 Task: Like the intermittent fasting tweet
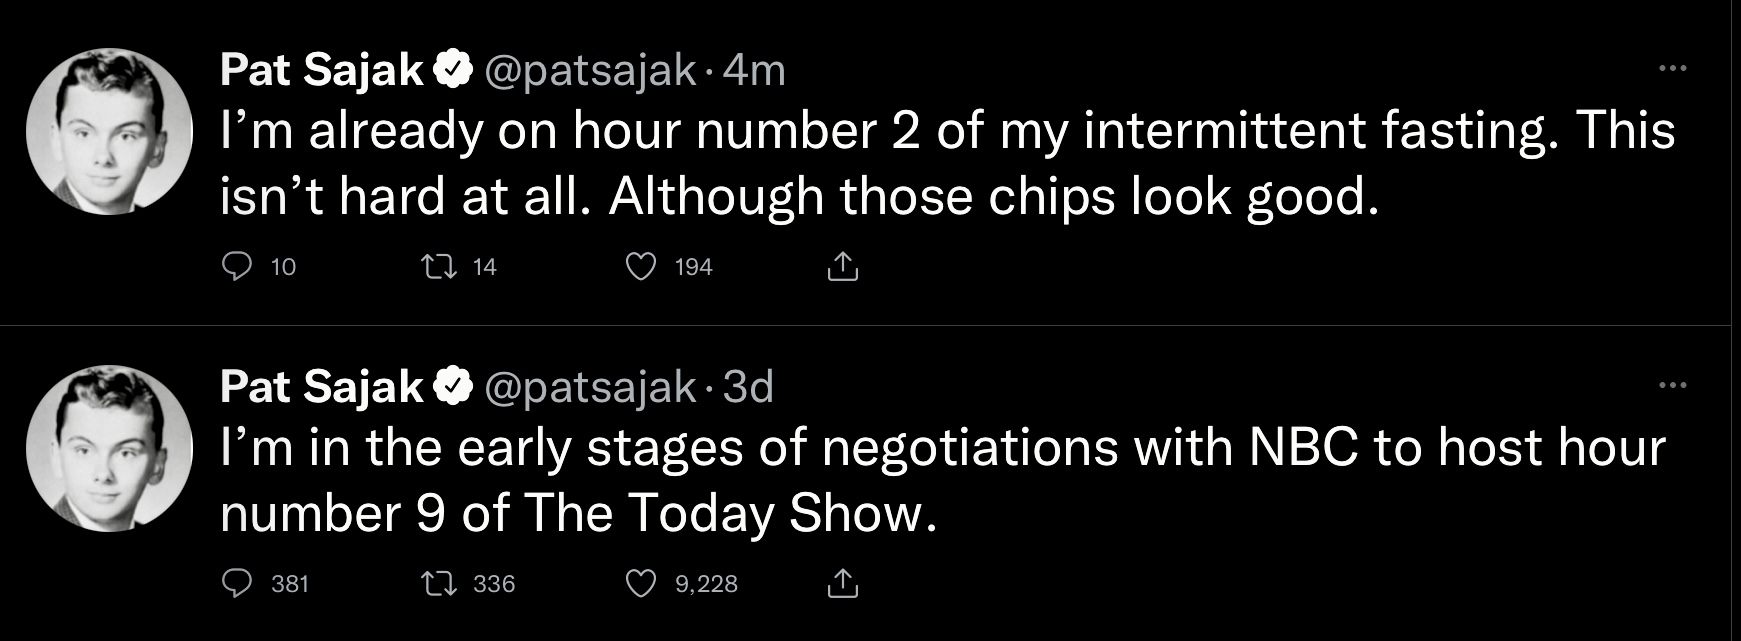(640, 266)
